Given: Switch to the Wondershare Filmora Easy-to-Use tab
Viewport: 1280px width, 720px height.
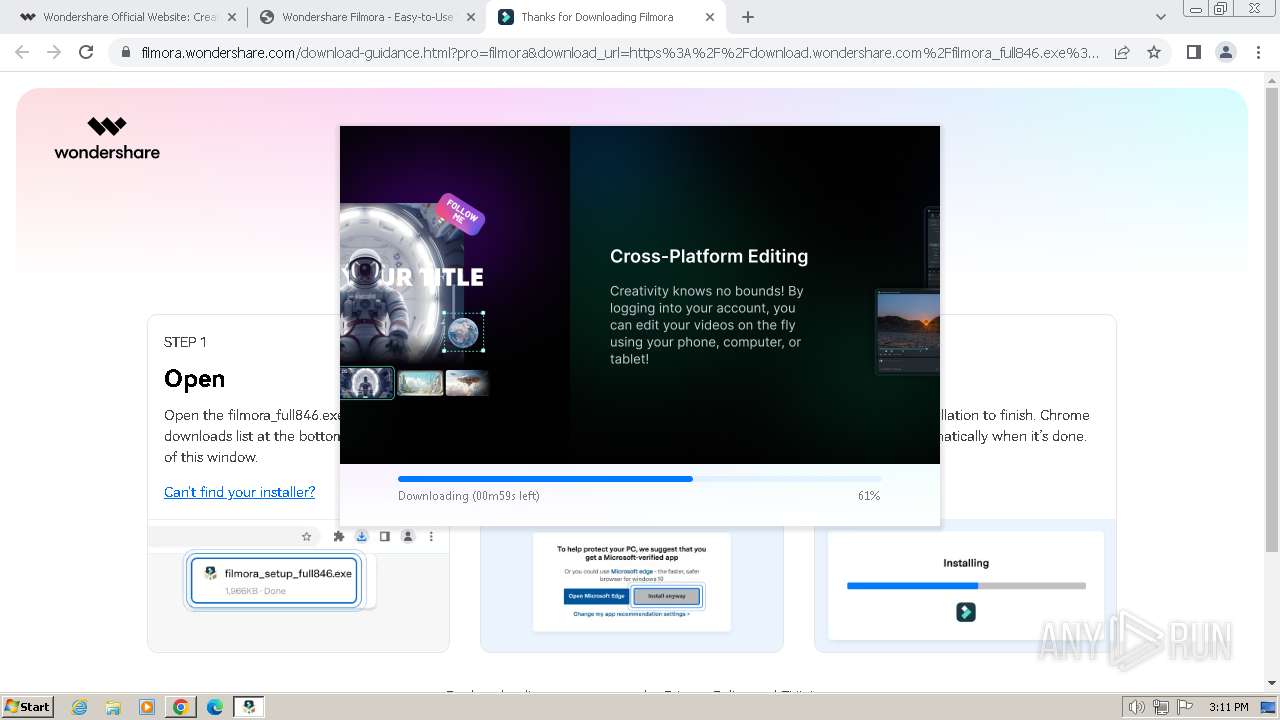Looking at the screenshot, I should [x=366, y=17].
